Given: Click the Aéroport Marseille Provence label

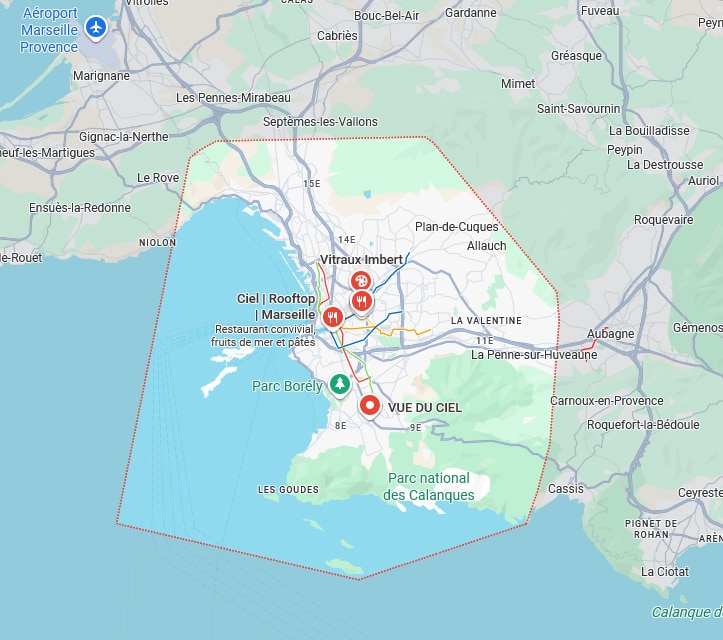Looking at the screenshot, I should [x=49, y=30].
